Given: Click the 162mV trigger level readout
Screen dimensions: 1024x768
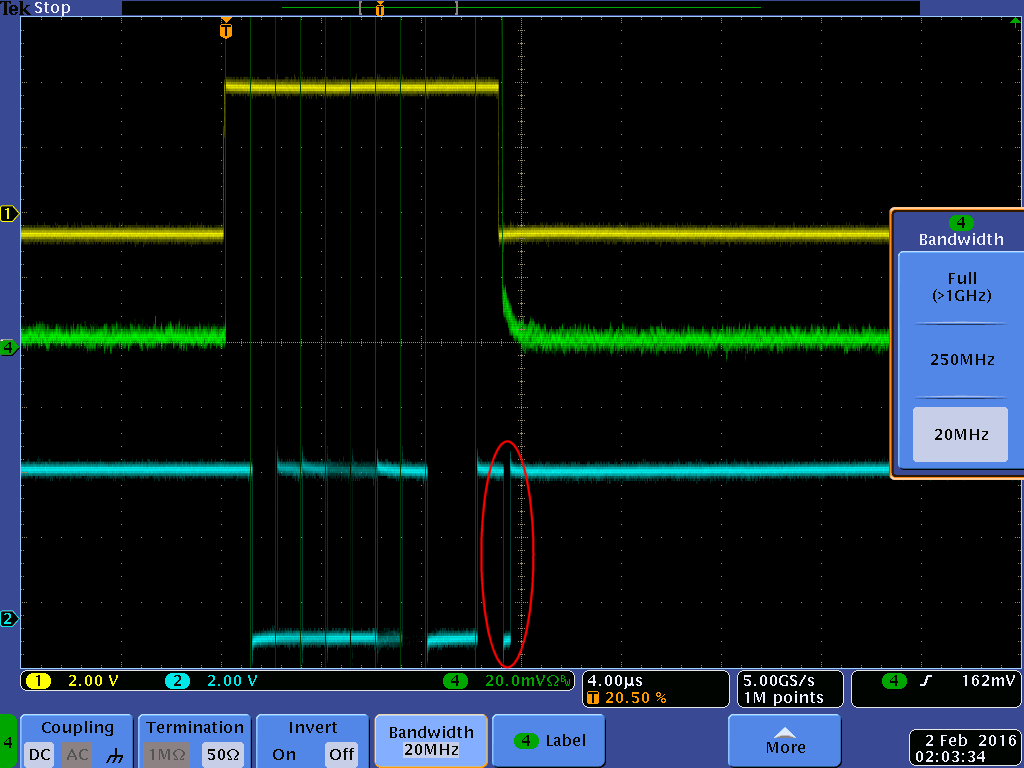Looking at the screenshot, I should click(x=988, y=681).
